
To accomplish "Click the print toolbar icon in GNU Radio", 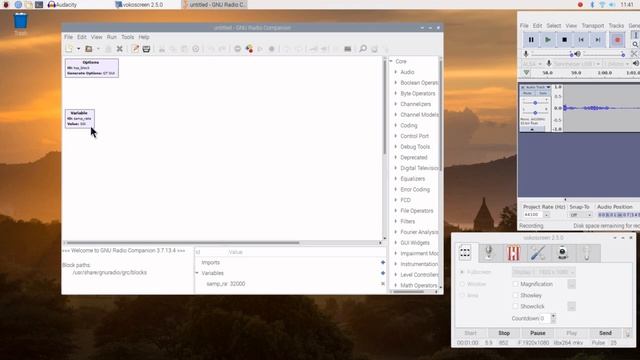I will coord(147,49).
